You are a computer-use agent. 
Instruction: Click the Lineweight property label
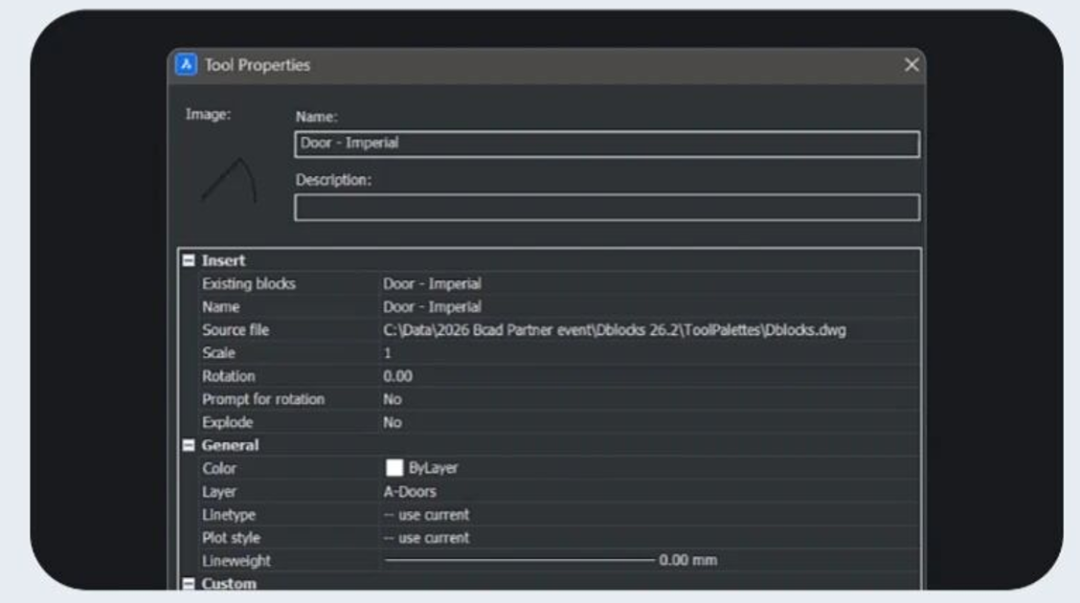click(x=236, y=561)
